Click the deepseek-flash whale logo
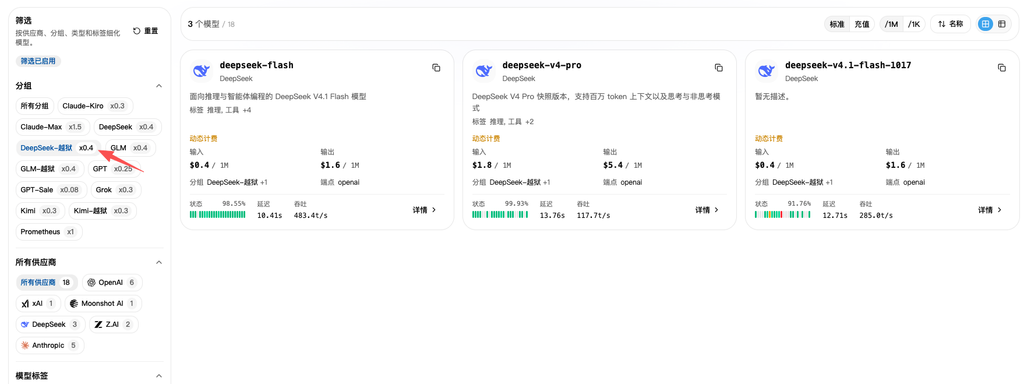Screen dimensions: 1024x384 tap(201, 71)
